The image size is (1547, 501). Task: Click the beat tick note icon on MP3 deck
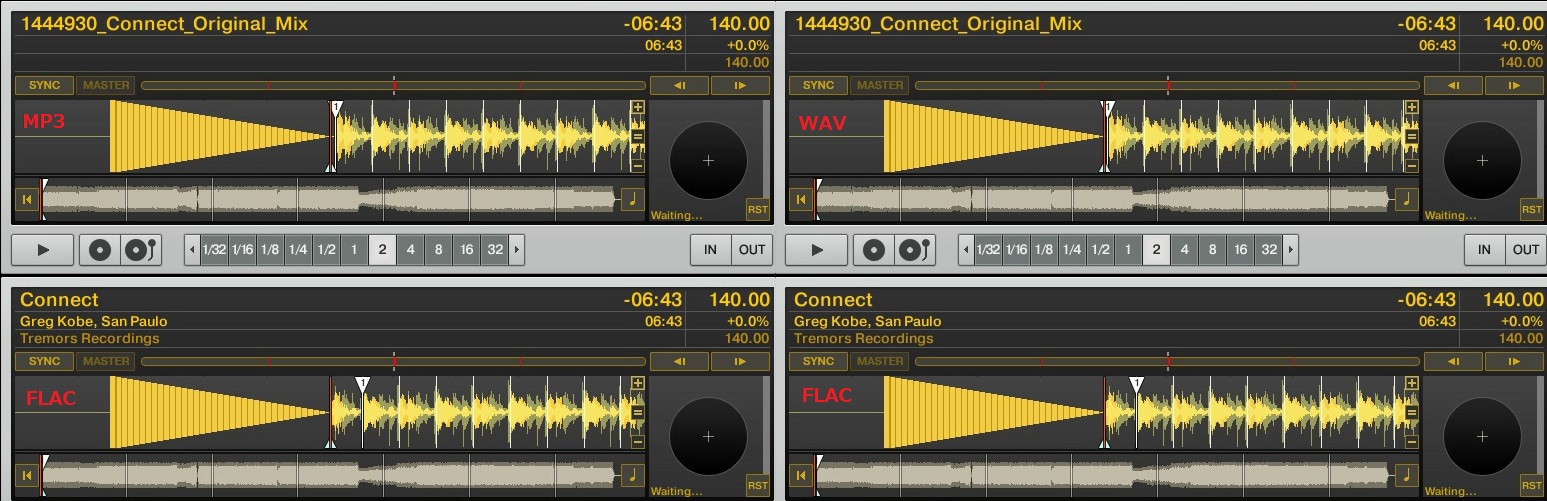click(632, 199)
